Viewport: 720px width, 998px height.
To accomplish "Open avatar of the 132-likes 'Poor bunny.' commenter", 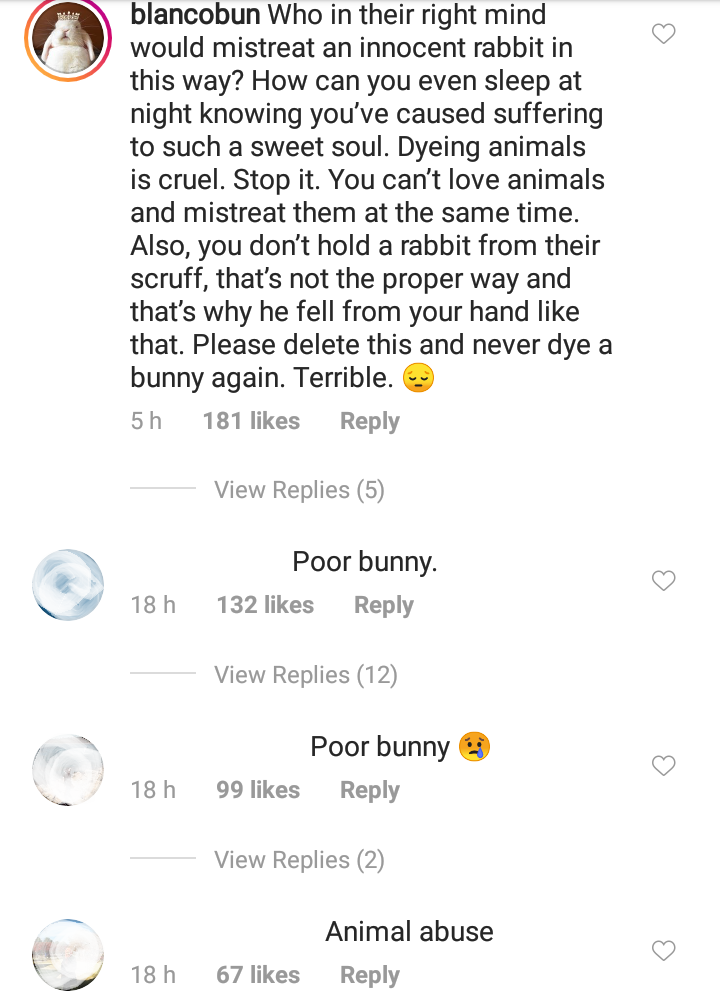I will click(x=68, y=585).
